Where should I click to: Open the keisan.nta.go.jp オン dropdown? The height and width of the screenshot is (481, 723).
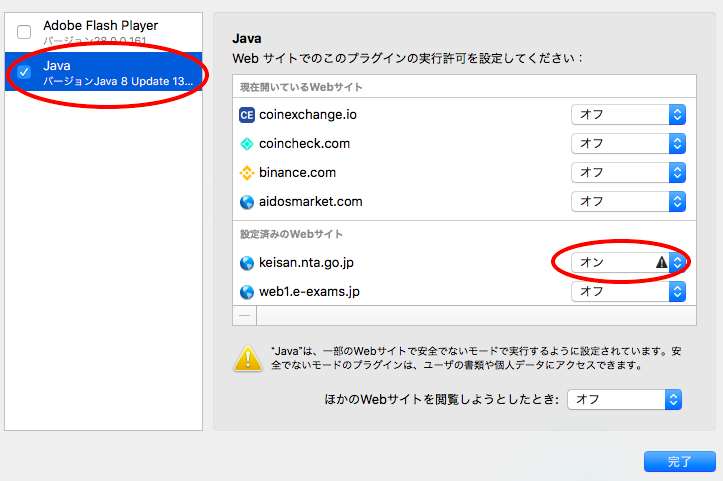click(x=628, y=262)
